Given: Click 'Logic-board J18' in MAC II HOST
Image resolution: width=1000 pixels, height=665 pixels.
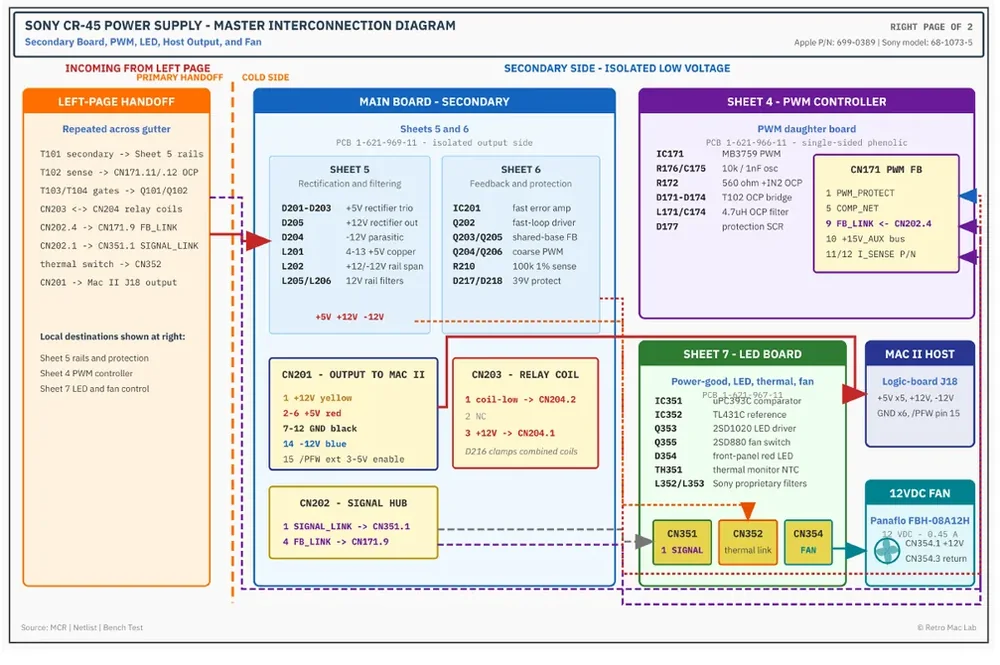Looking at the screenshot, I should (920, 381).
